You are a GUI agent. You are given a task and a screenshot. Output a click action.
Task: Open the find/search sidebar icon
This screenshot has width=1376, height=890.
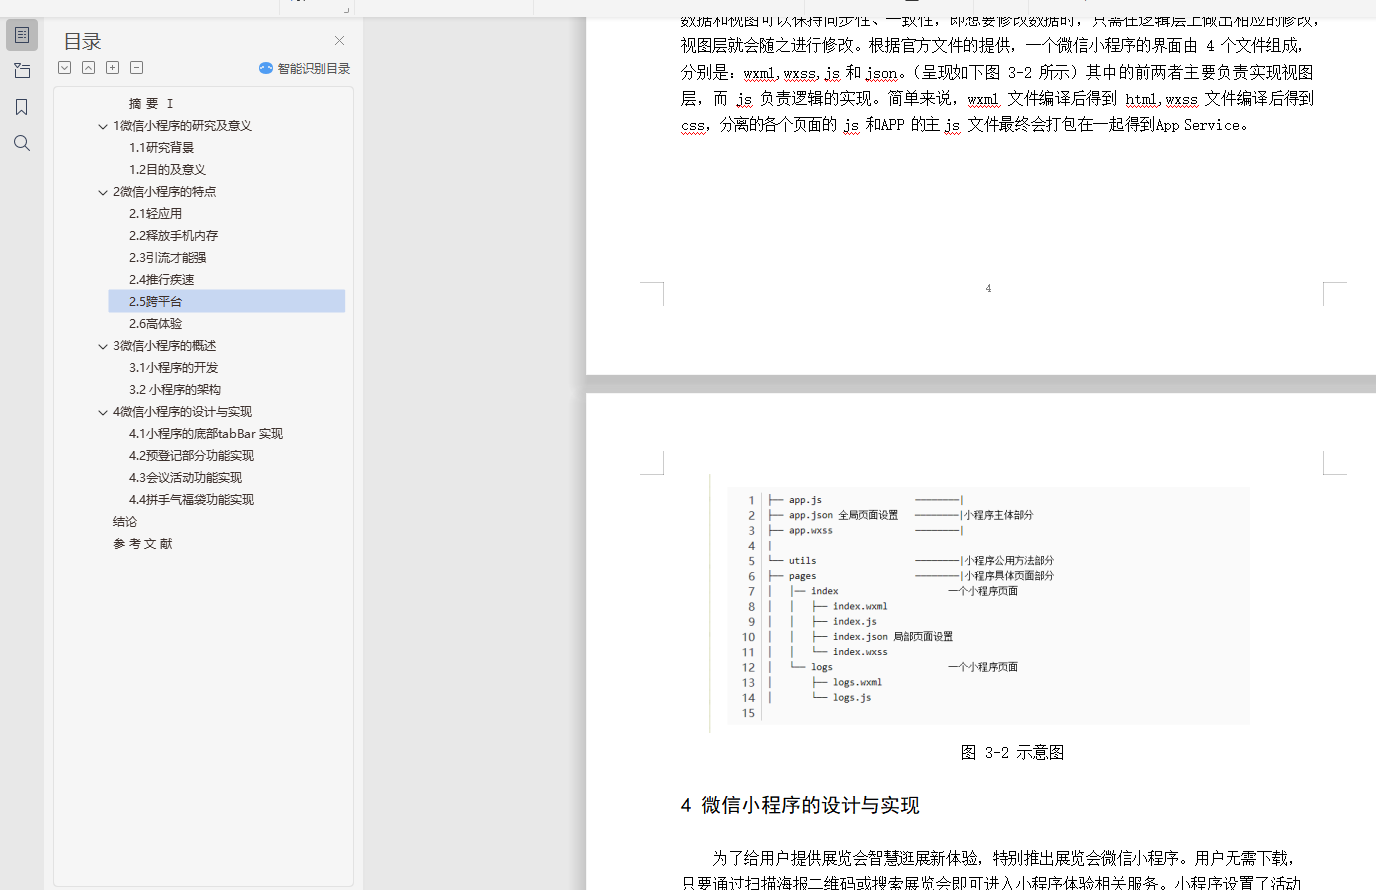[x=22, y=143]
